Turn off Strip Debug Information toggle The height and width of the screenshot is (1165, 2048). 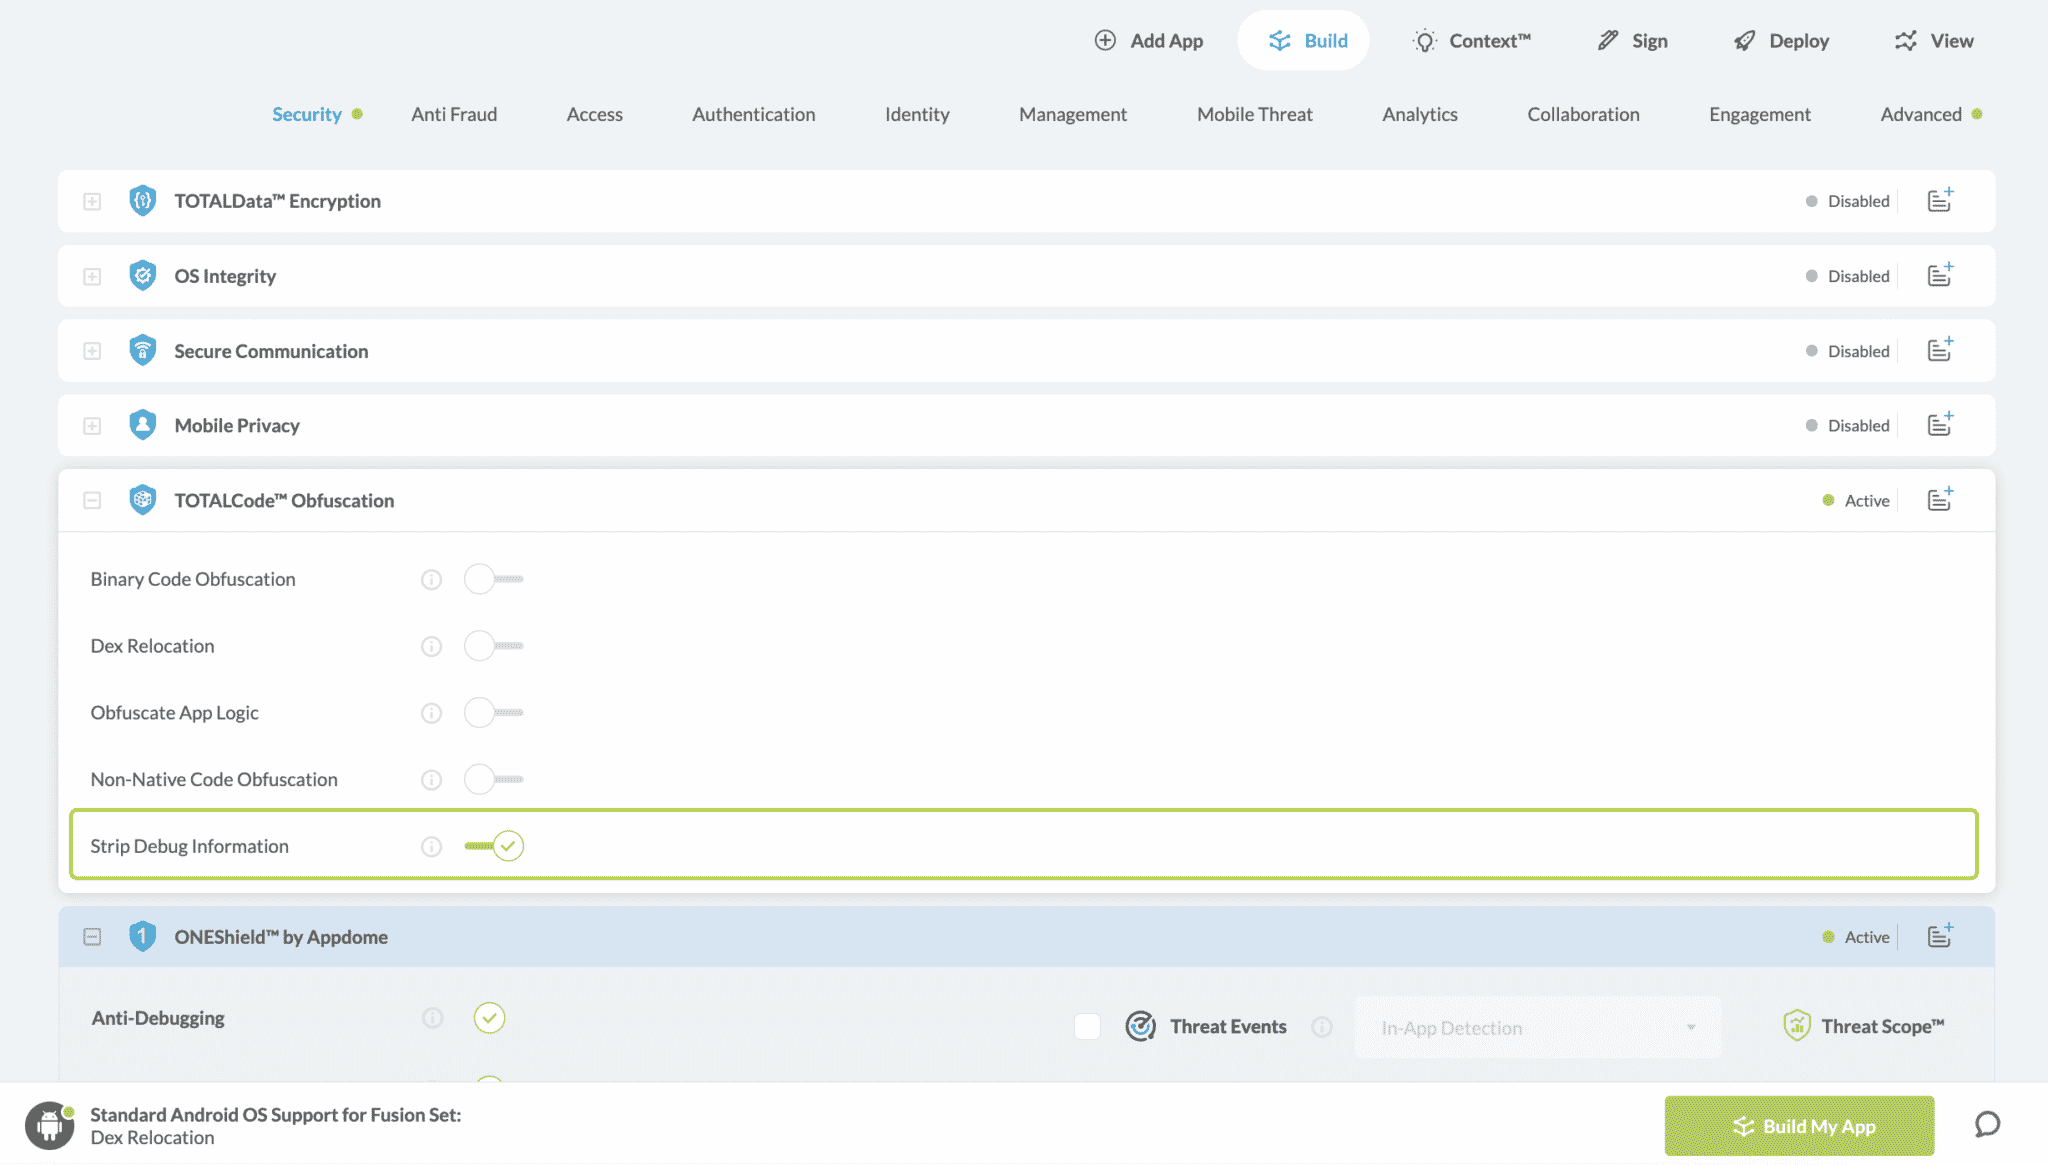coord(495,846)
